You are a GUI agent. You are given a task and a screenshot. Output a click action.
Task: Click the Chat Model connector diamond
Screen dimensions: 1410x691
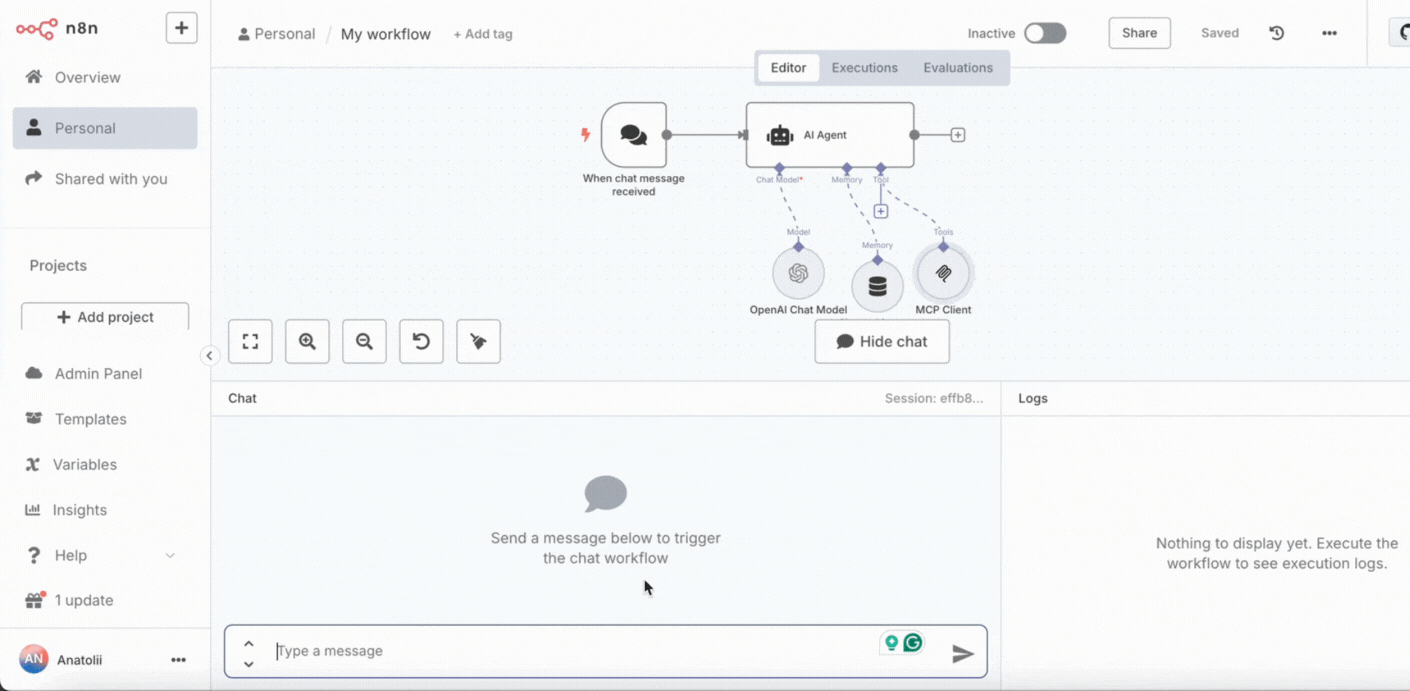(779, 168)
